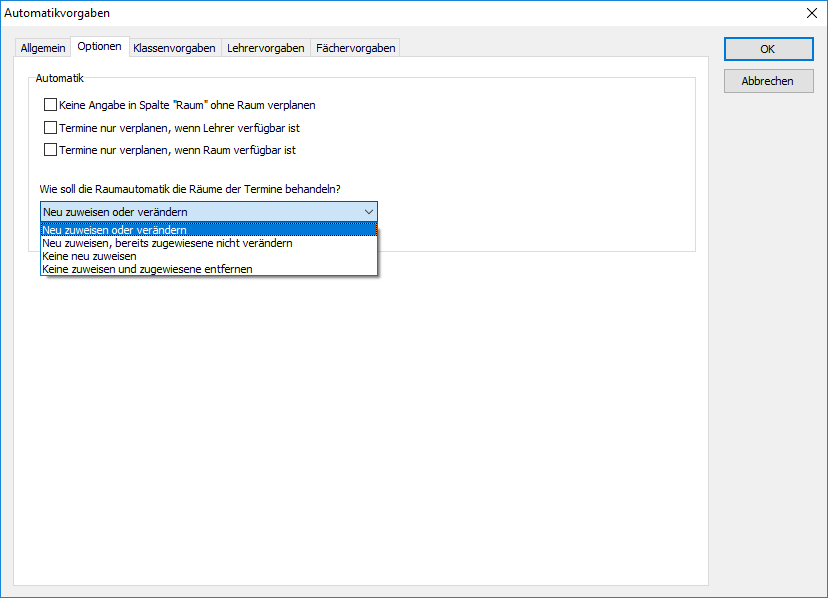Switch to the Allgemein tab
This screenshot has width=828, height=598.
[x=43, y=48]
